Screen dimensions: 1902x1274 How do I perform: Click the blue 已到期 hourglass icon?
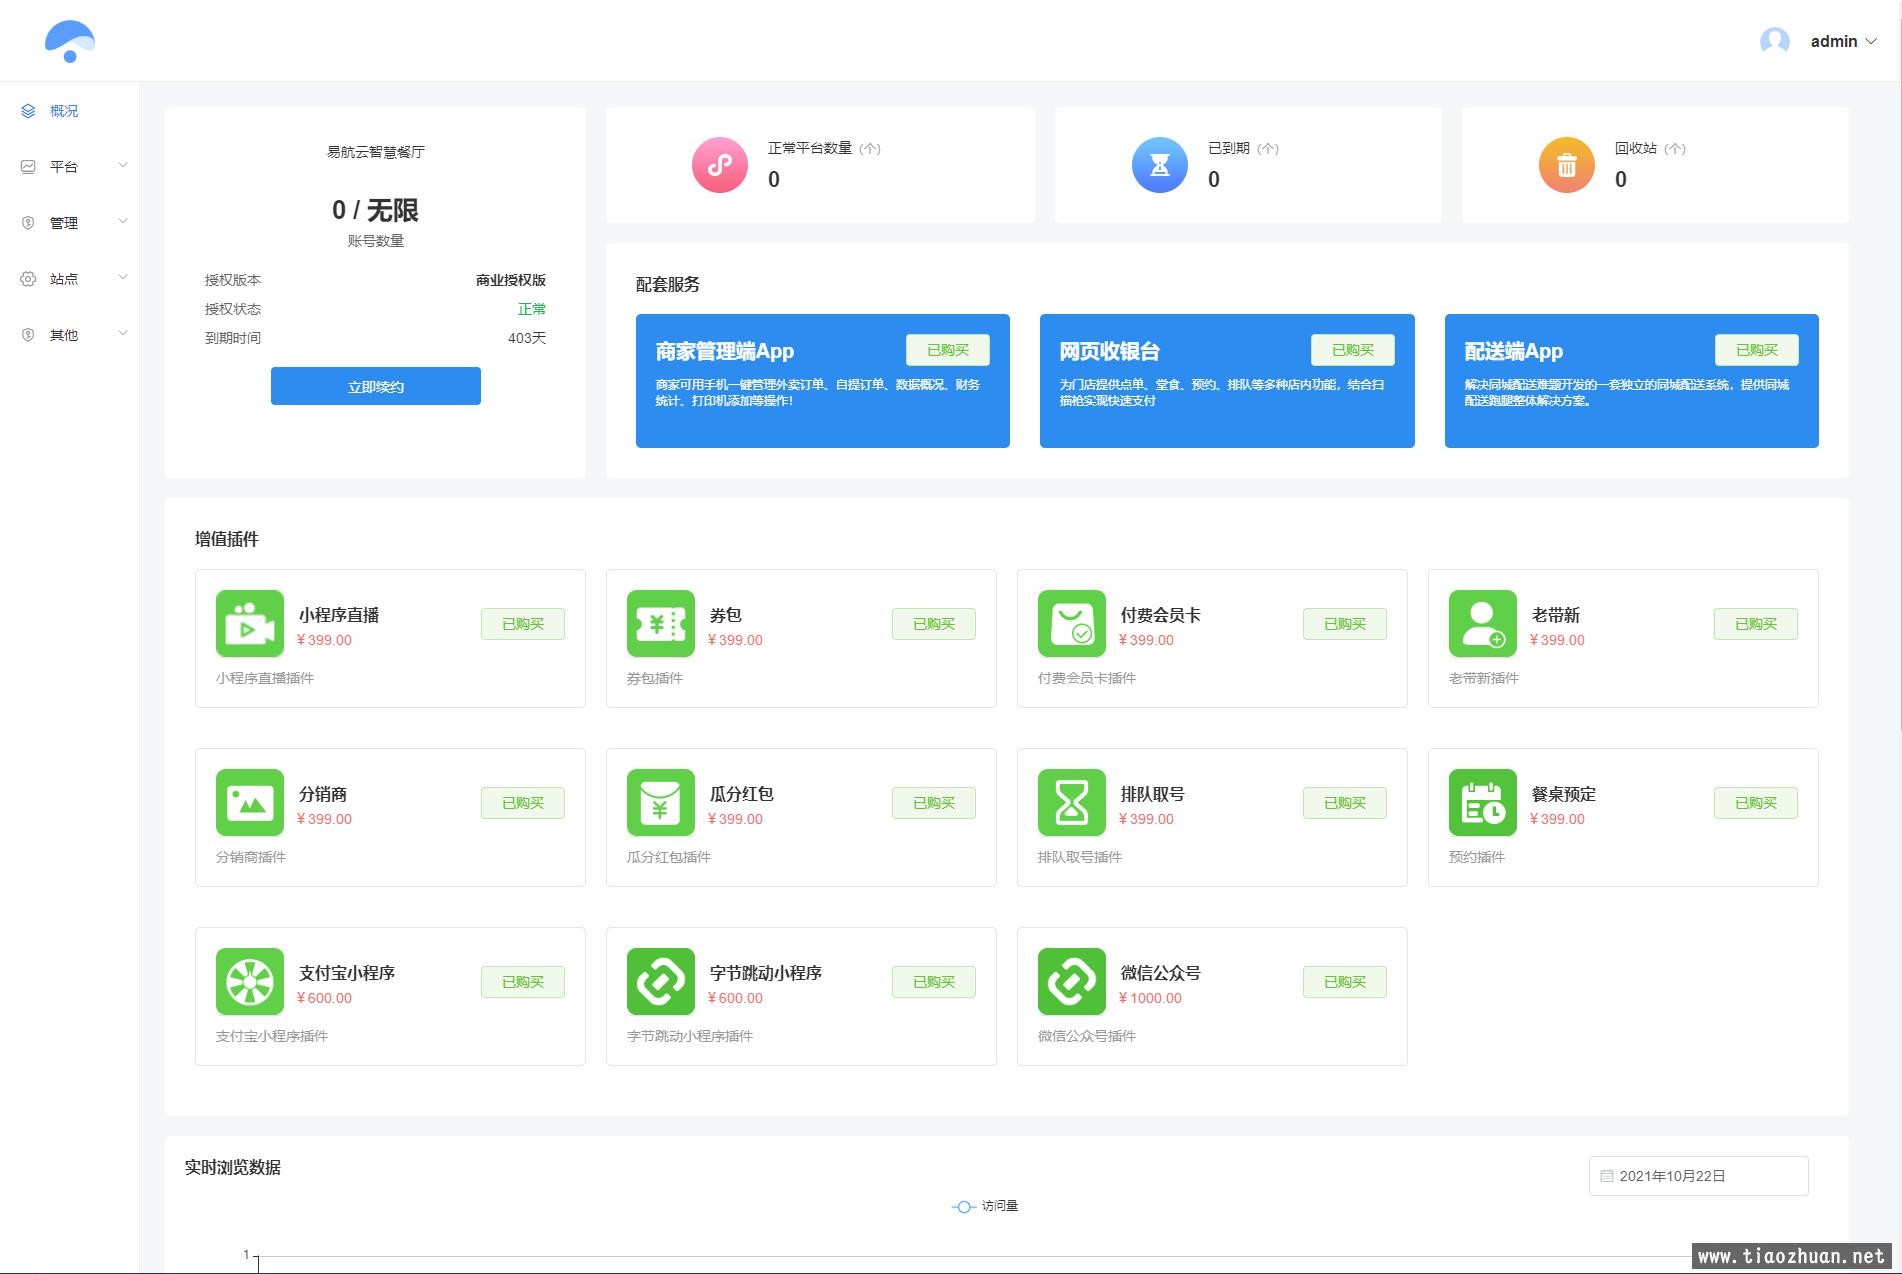1159,165
